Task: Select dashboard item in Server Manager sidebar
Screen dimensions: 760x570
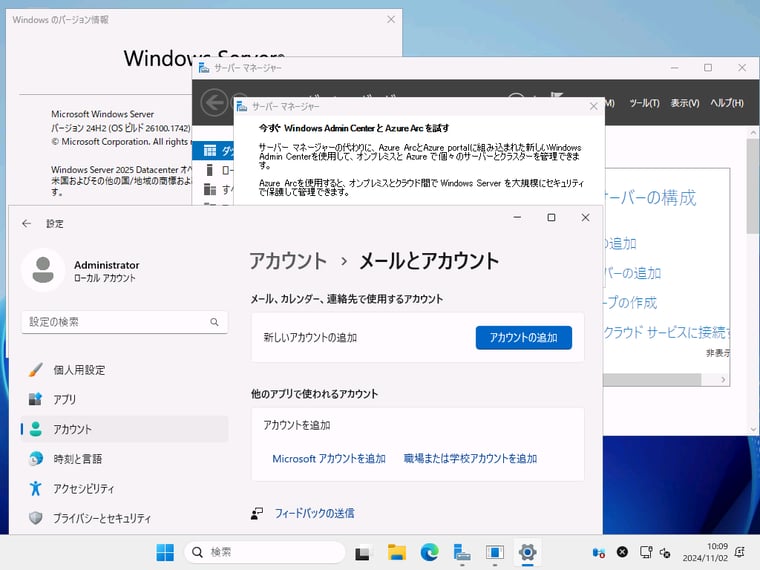Action: tap(213, 151)
